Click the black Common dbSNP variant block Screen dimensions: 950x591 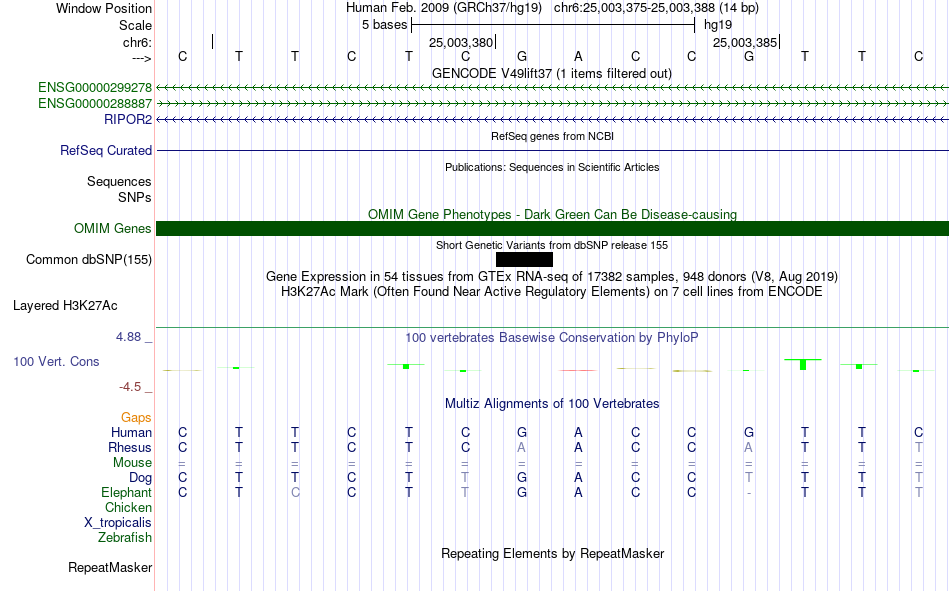click(x=524, y=259)
